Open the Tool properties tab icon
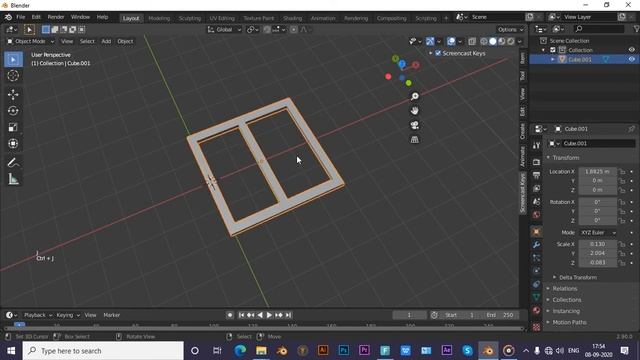The width and height of the screenshot is (640, 360). pyautogui.click(x=536, y=146)
